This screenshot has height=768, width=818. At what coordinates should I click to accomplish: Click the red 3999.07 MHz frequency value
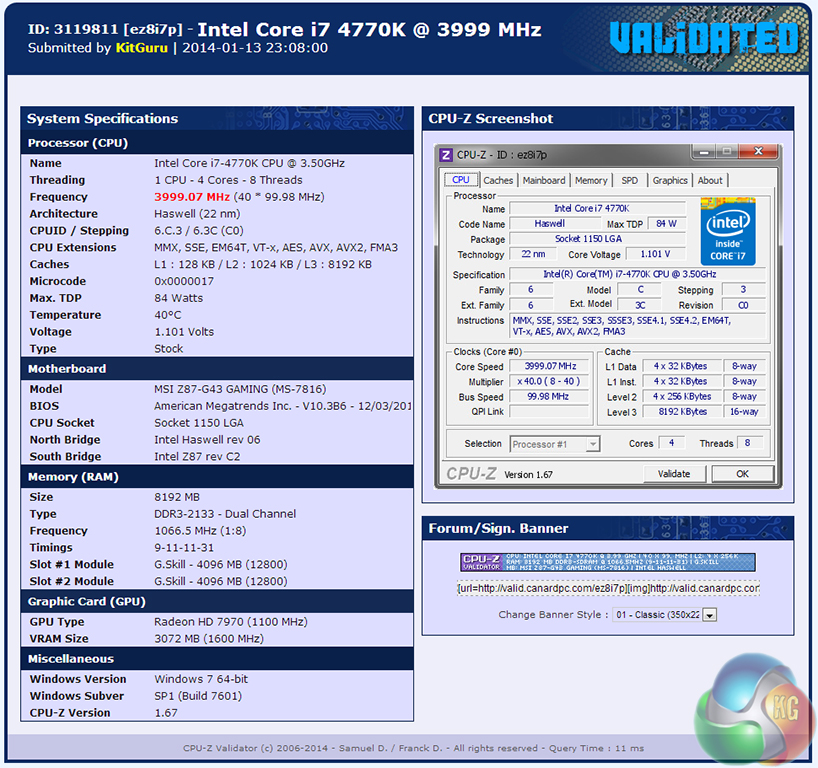pos(192,197)
